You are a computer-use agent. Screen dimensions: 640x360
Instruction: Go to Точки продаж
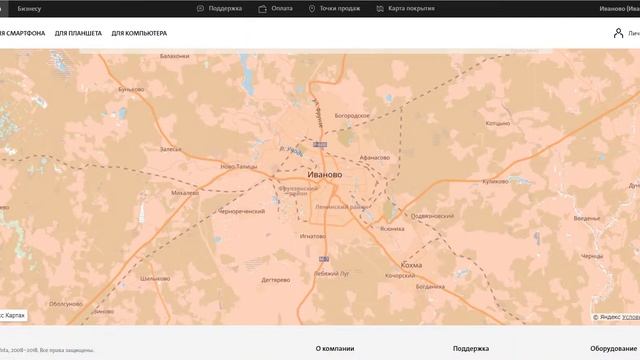pyautogui.click(x=340, y=9)
